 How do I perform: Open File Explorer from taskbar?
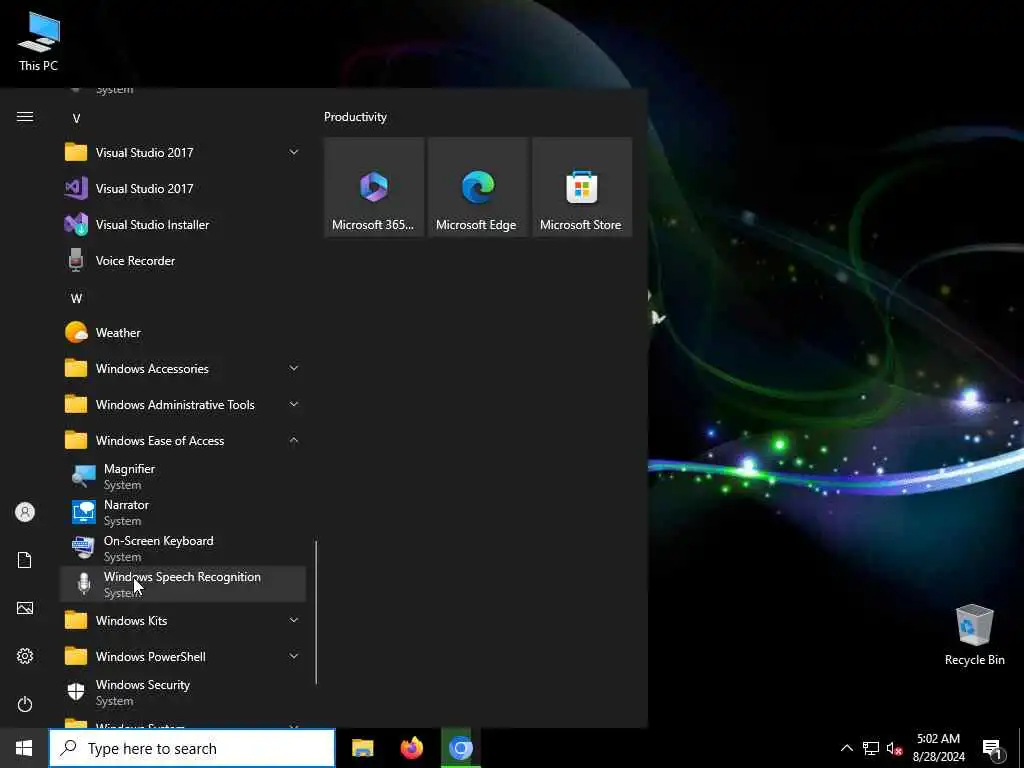pos(362,748)
